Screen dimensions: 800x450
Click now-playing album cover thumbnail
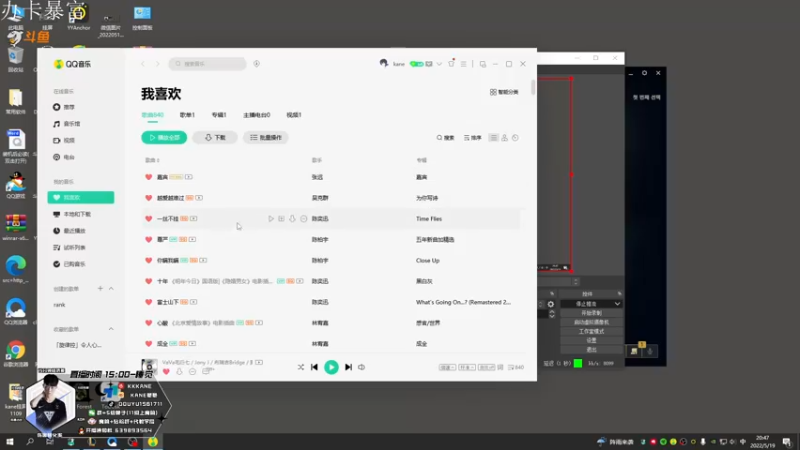click(149, 367)
